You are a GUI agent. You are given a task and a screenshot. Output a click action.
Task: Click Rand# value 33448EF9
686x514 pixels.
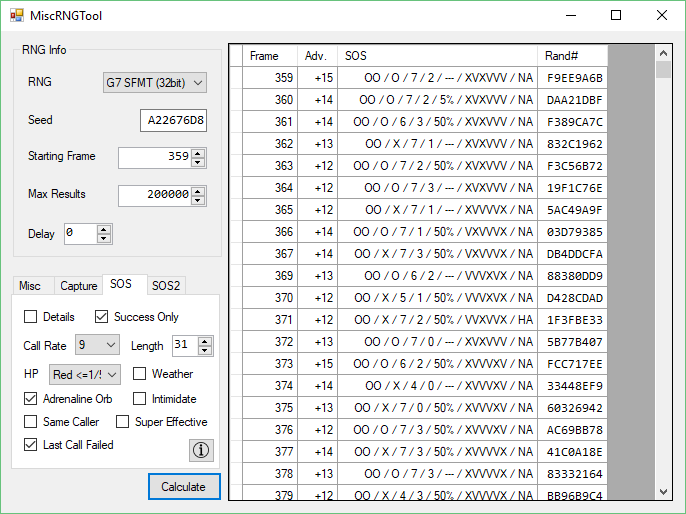pos(573,385)
